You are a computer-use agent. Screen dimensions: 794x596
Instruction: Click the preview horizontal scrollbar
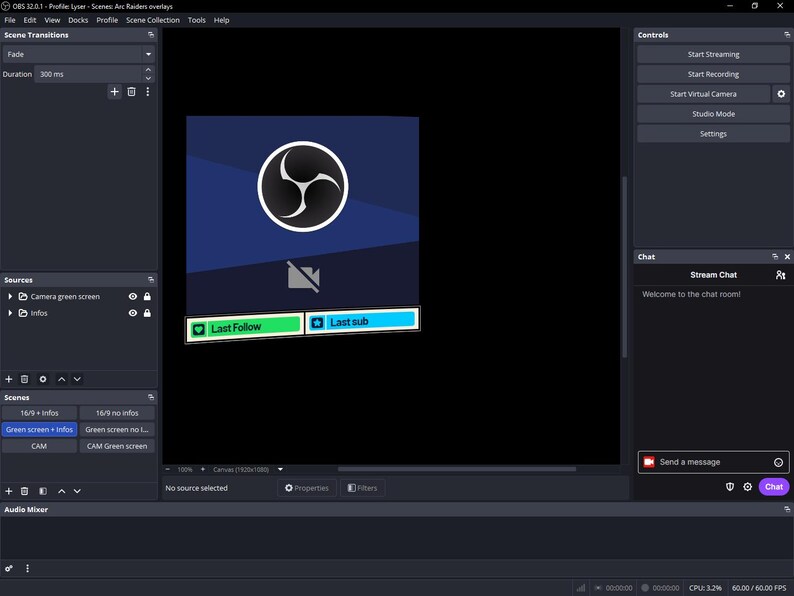pos(457,469)
